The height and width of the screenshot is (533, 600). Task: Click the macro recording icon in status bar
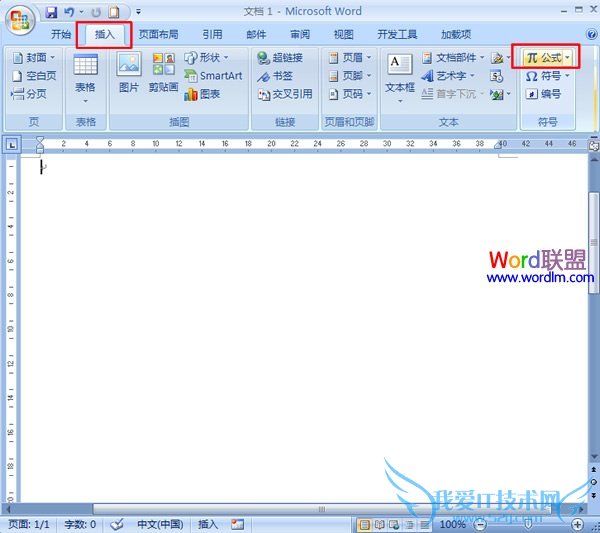[237, 524]
